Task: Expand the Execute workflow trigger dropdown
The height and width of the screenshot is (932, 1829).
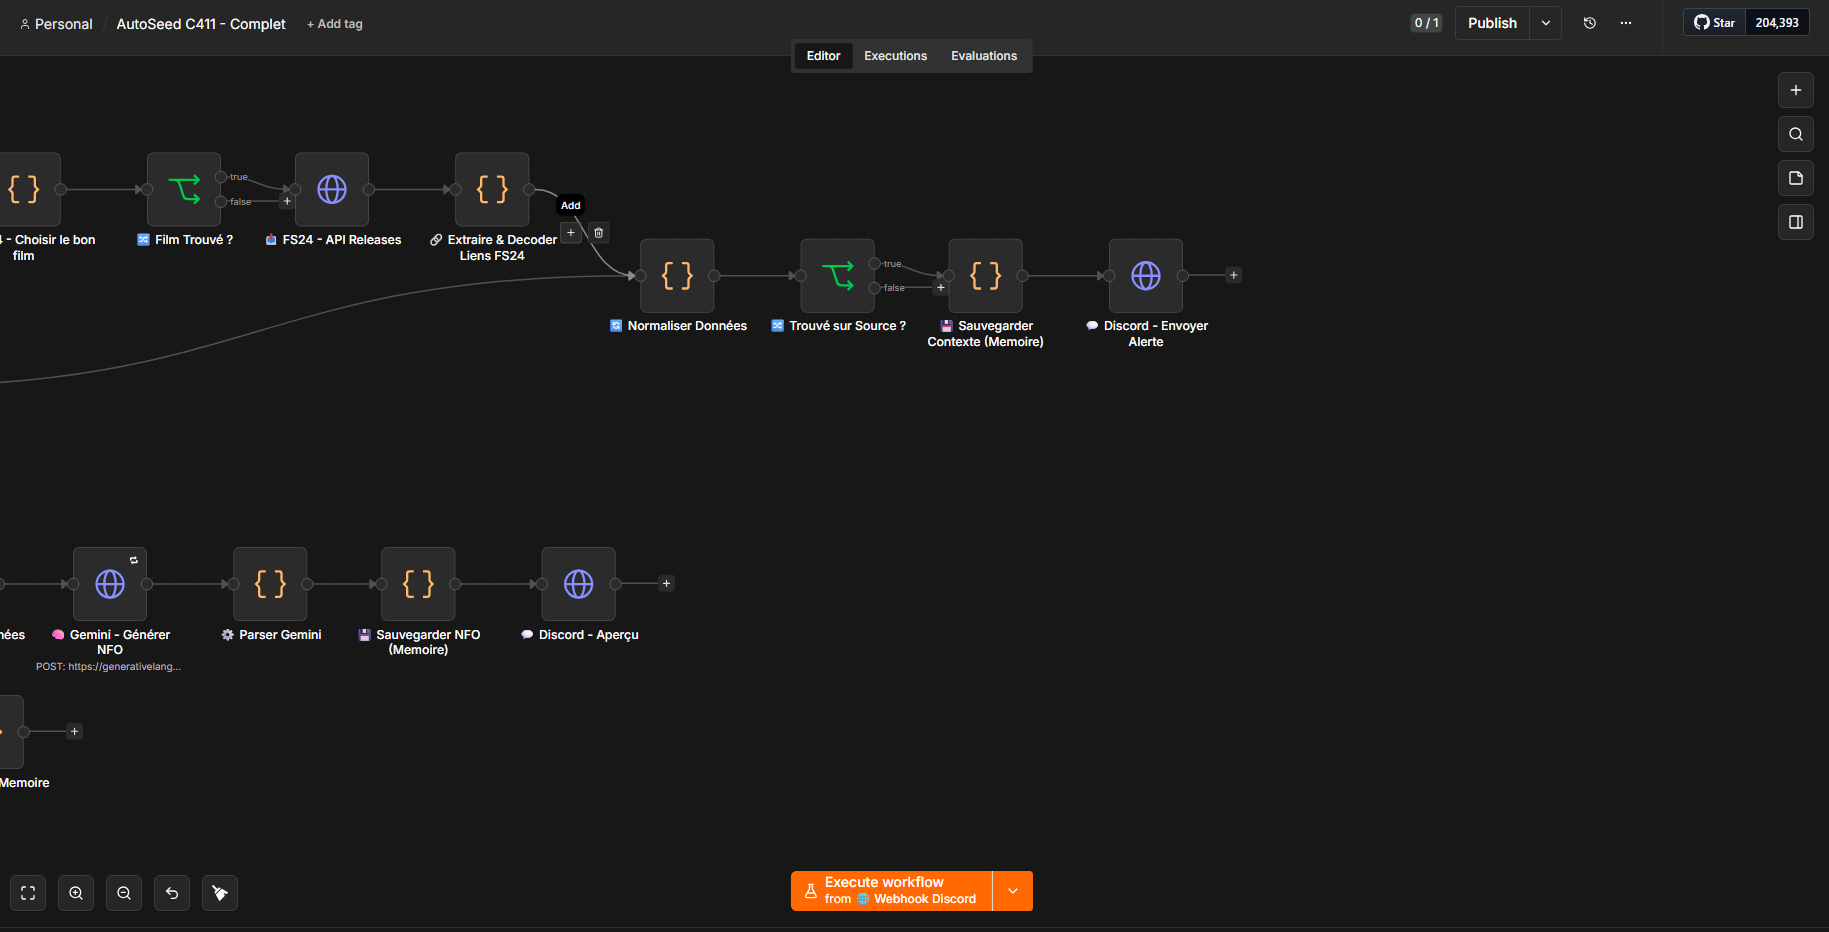Action: (1013, 891)
